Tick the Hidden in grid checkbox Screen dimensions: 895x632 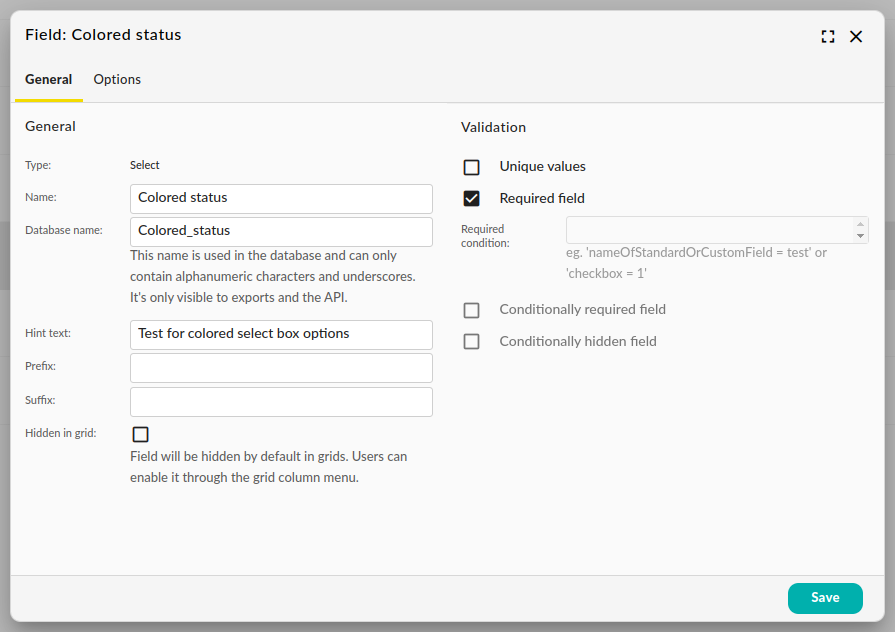[x=141, y=434]
